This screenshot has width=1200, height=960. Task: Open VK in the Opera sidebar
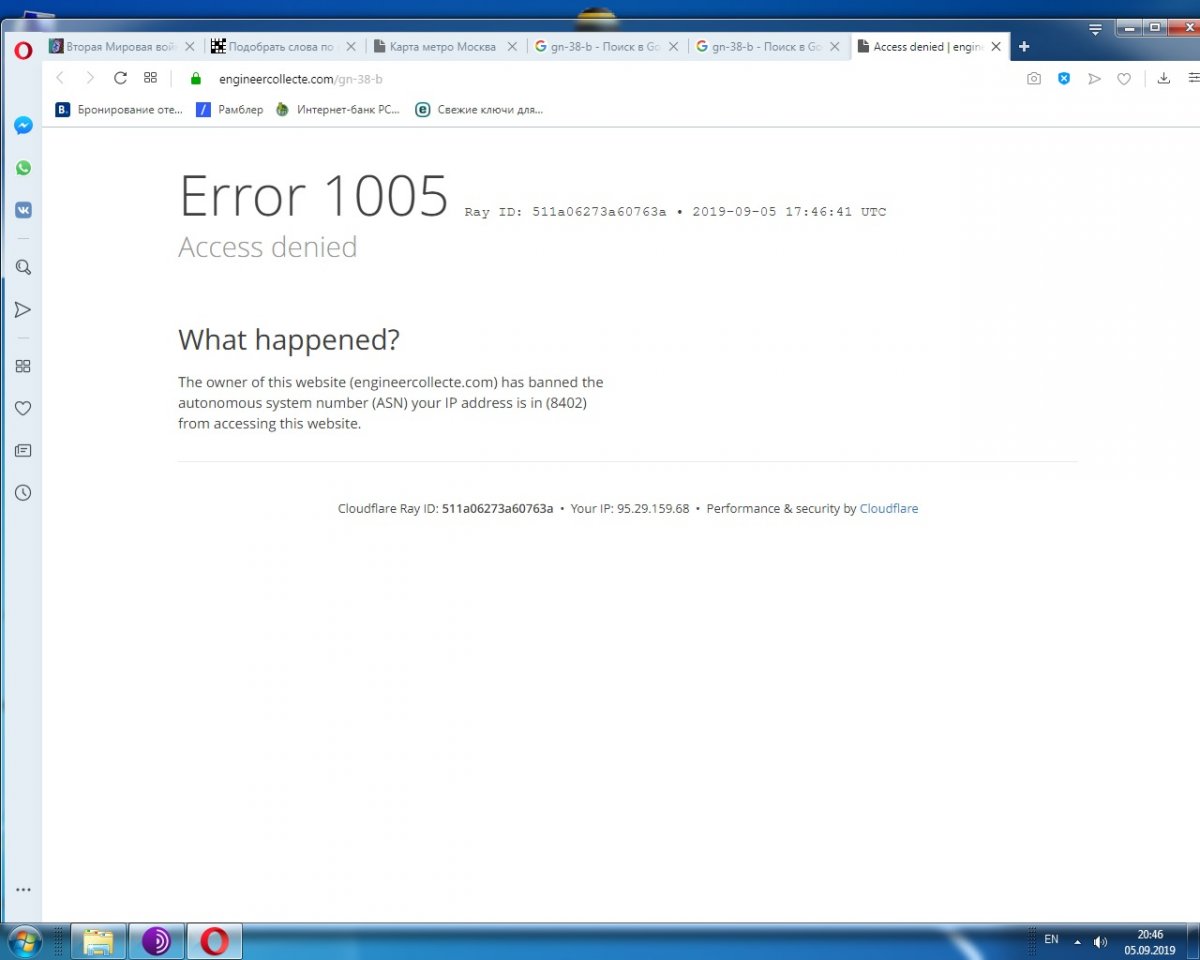[23, 210]
